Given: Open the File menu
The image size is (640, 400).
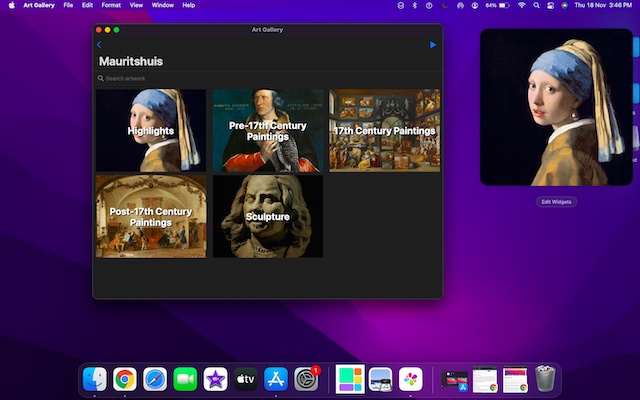Looking at the screenshot, I should (x=68, y=5).
